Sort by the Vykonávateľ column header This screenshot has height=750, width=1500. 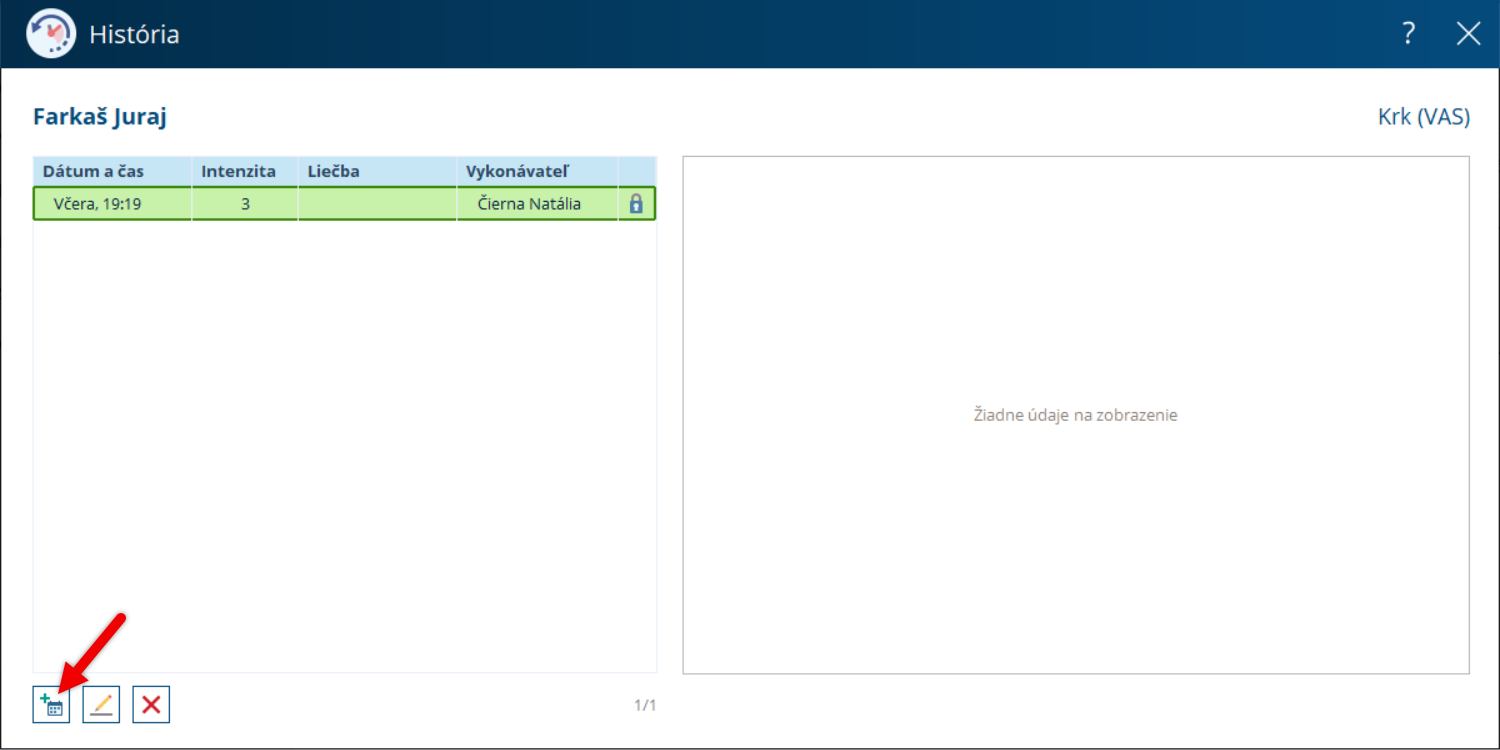[x=538, y=171]
